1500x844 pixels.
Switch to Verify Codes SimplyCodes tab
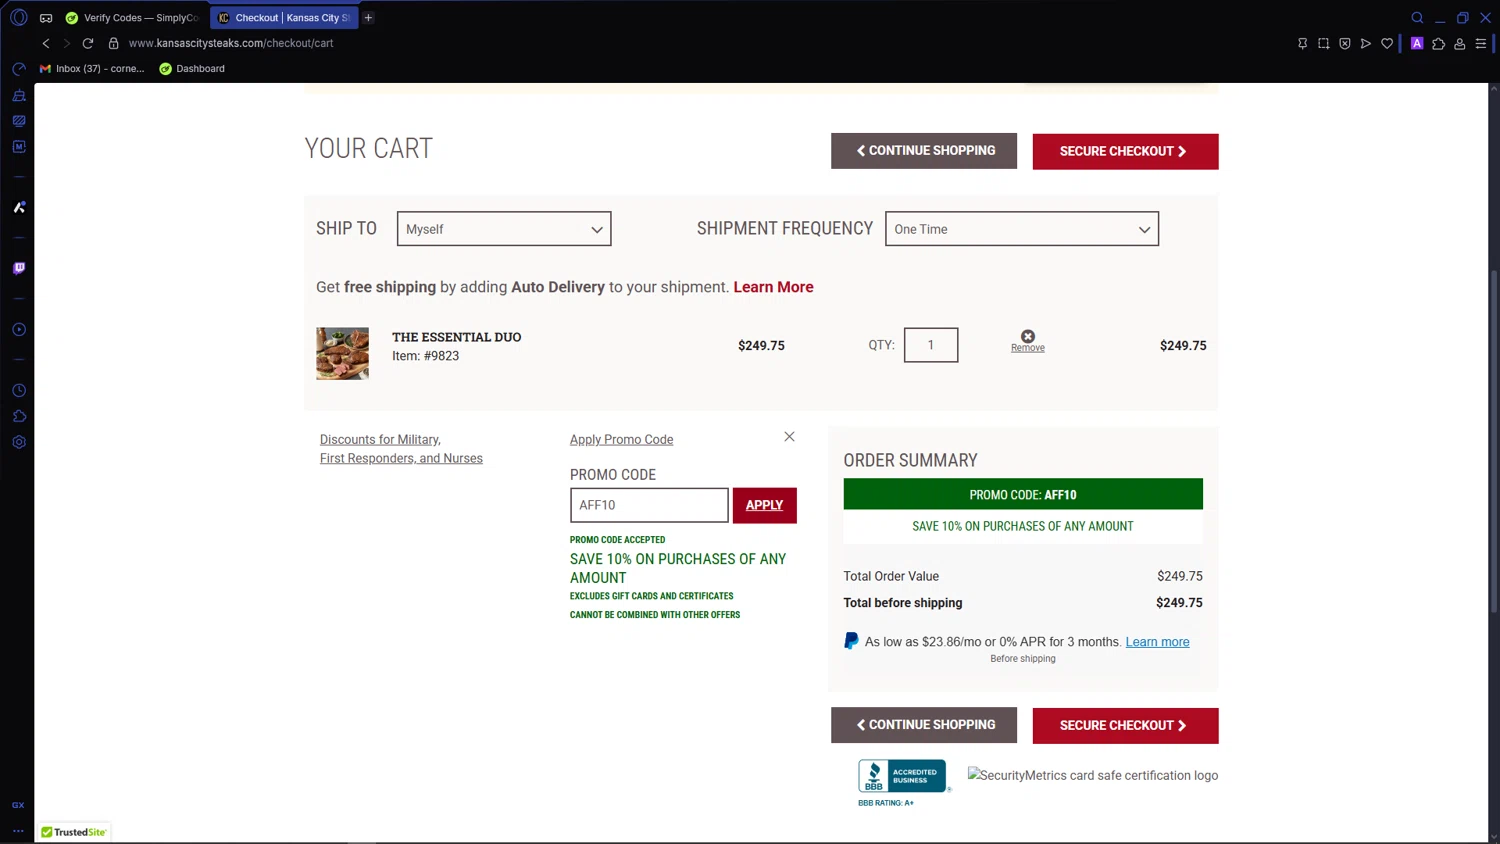coord(133,18)
